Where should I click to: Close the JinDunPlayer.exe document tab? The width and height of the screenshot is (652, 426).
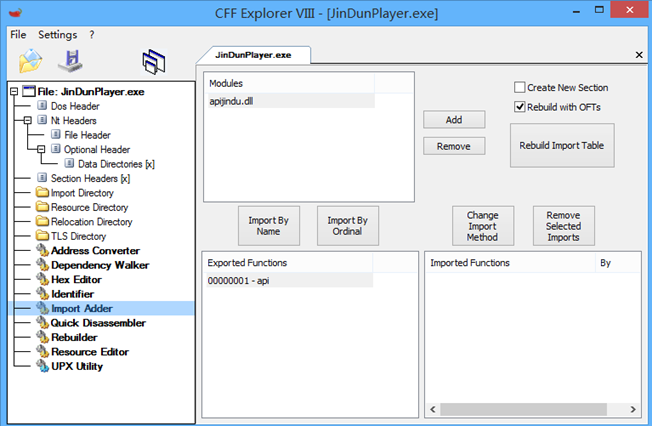point(639,55)
